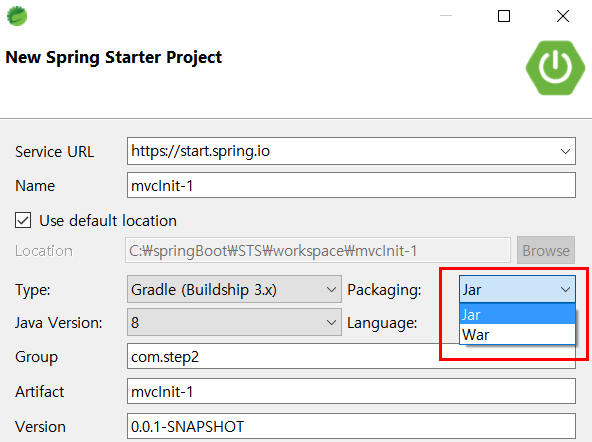Minimize the dialog window
This screenshot has height=442, width=592.
tap(446, 16)
